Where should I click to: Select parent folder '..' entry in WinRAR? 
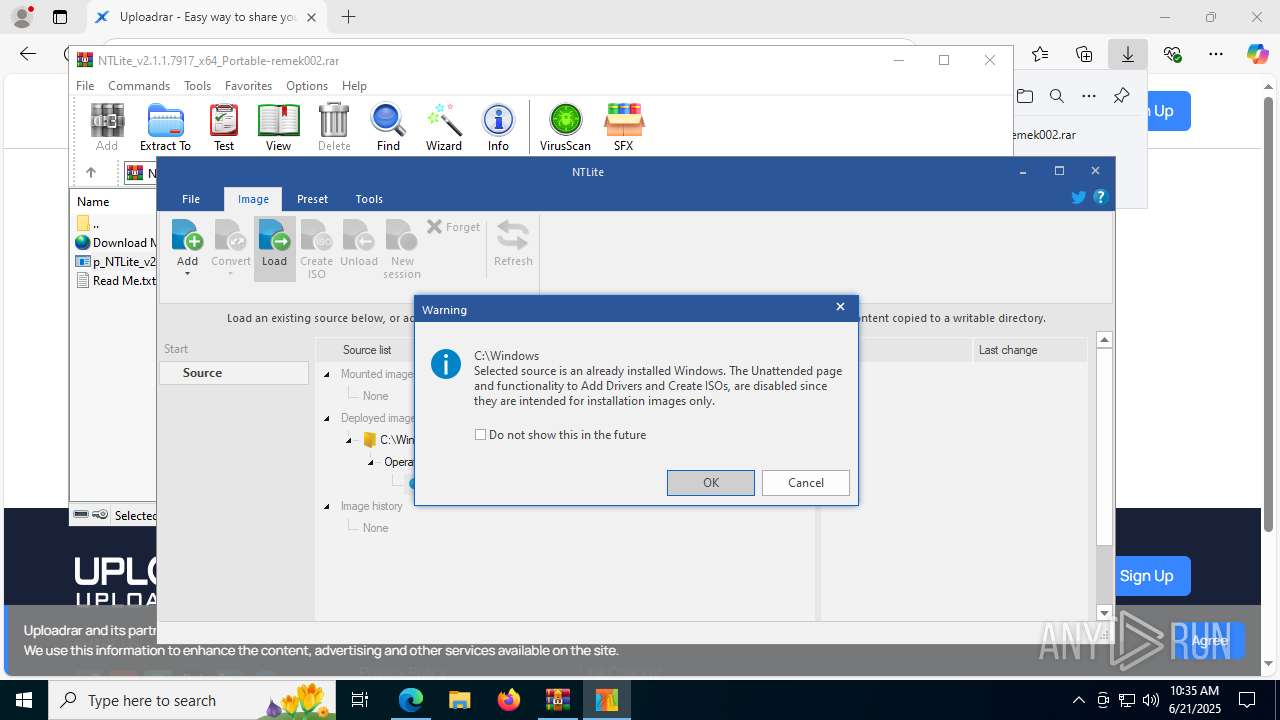click(88, 224)
